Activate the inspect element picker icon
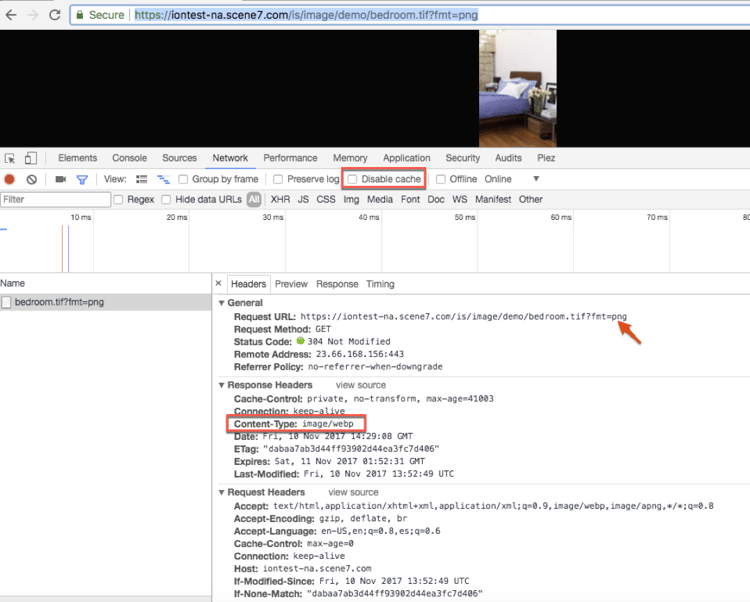The image size is (750, 602). [10, 158]
